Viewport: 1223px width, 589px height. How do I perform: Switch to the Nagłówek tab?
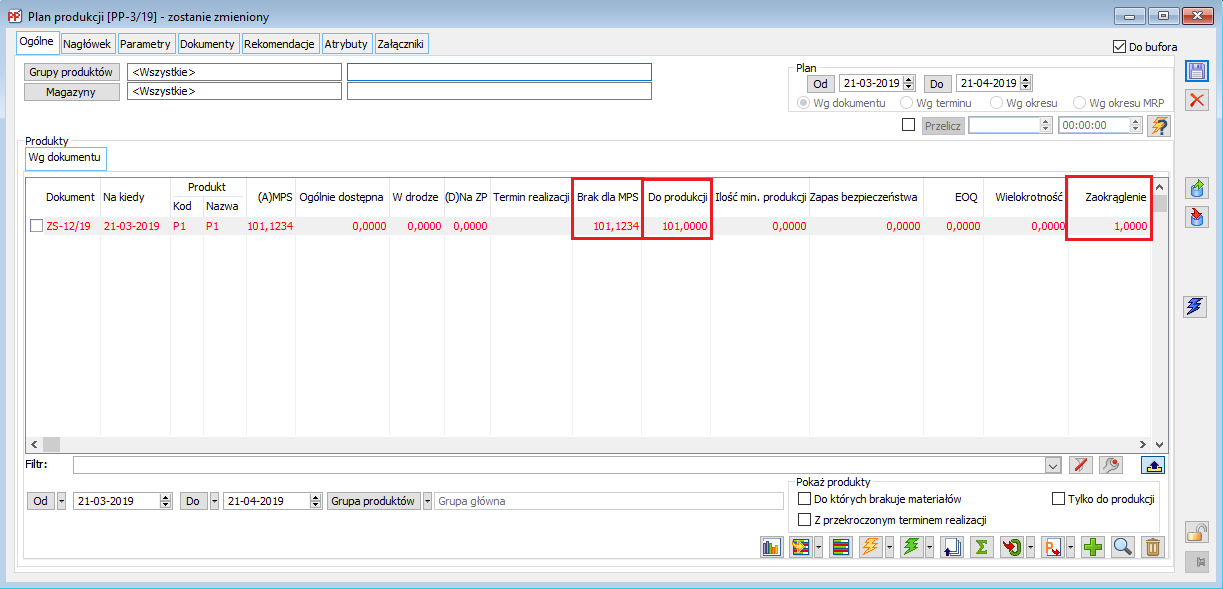(x=88, y=44)
